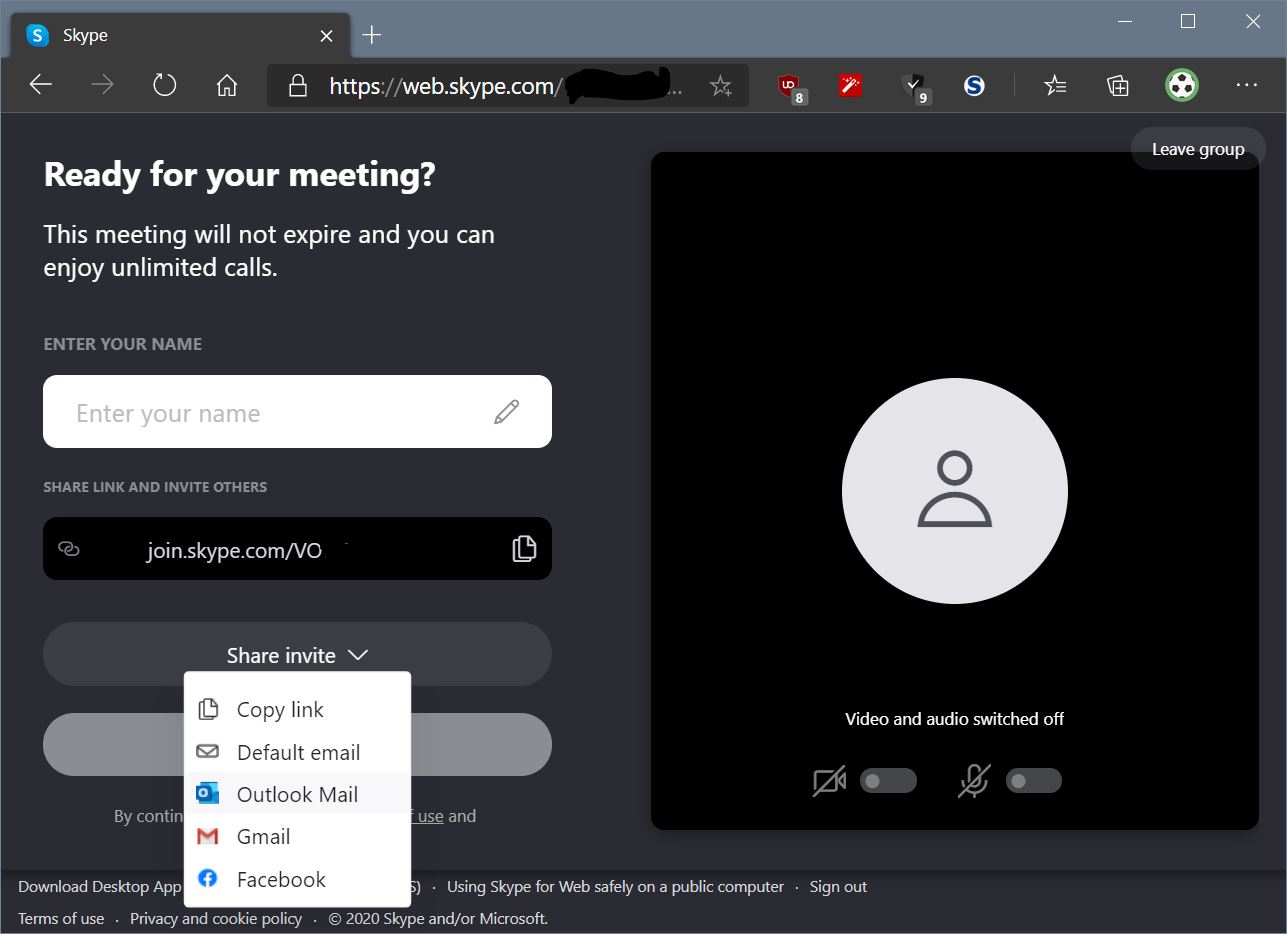Open browser Settings and more menu
This screenshot has height=934, width=1287.
[1246, 86]
